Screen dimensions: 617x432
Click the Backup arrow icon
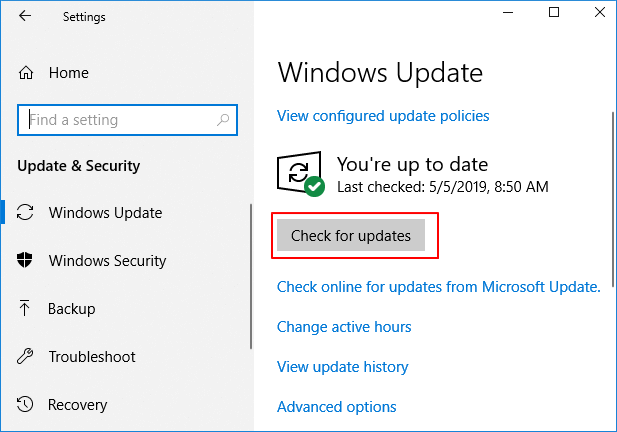pyautogui.click(x=26, y=309)
